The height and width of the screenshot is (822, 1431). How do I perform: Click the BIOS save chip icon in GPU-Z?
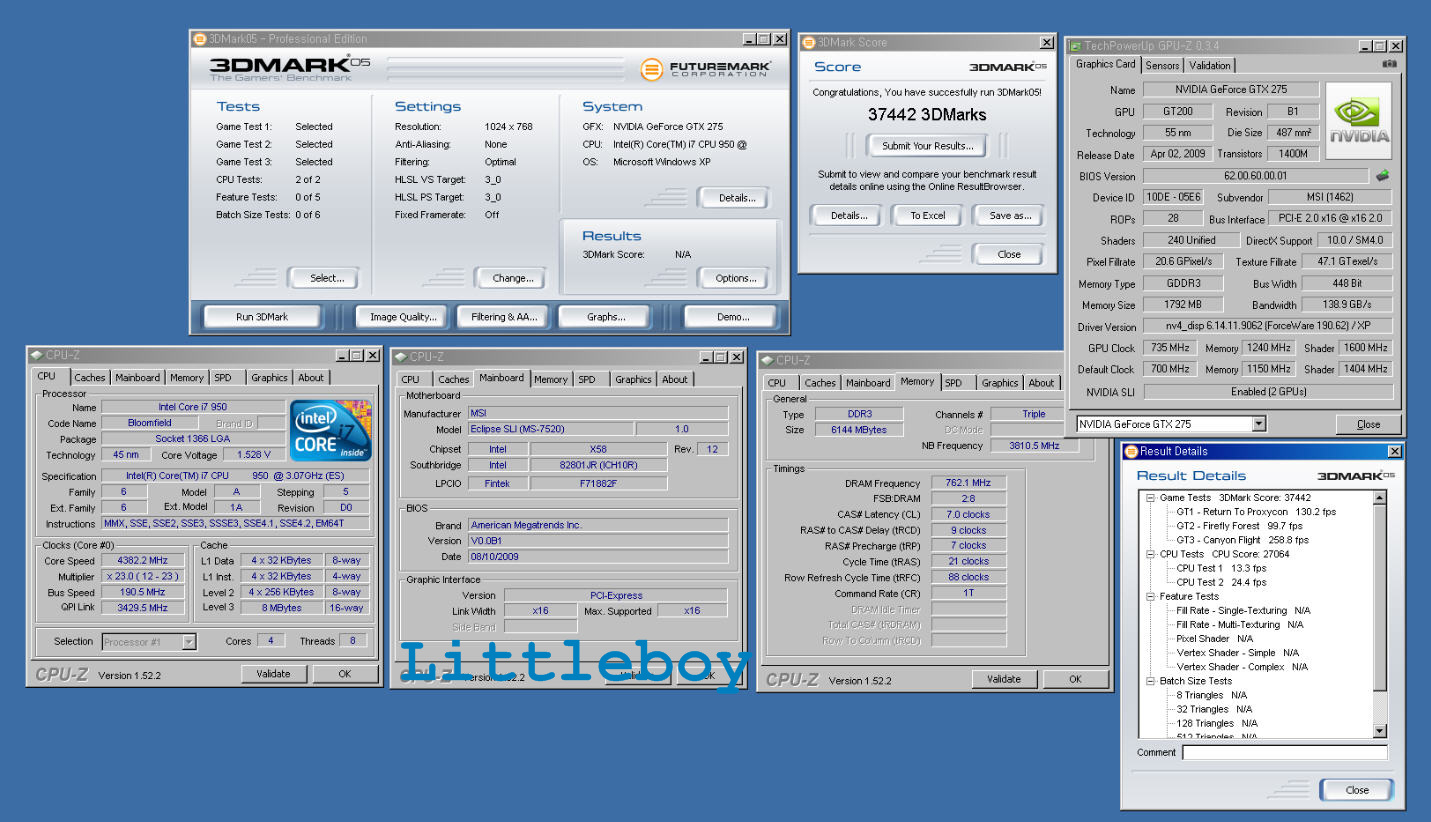(1382, 176)
